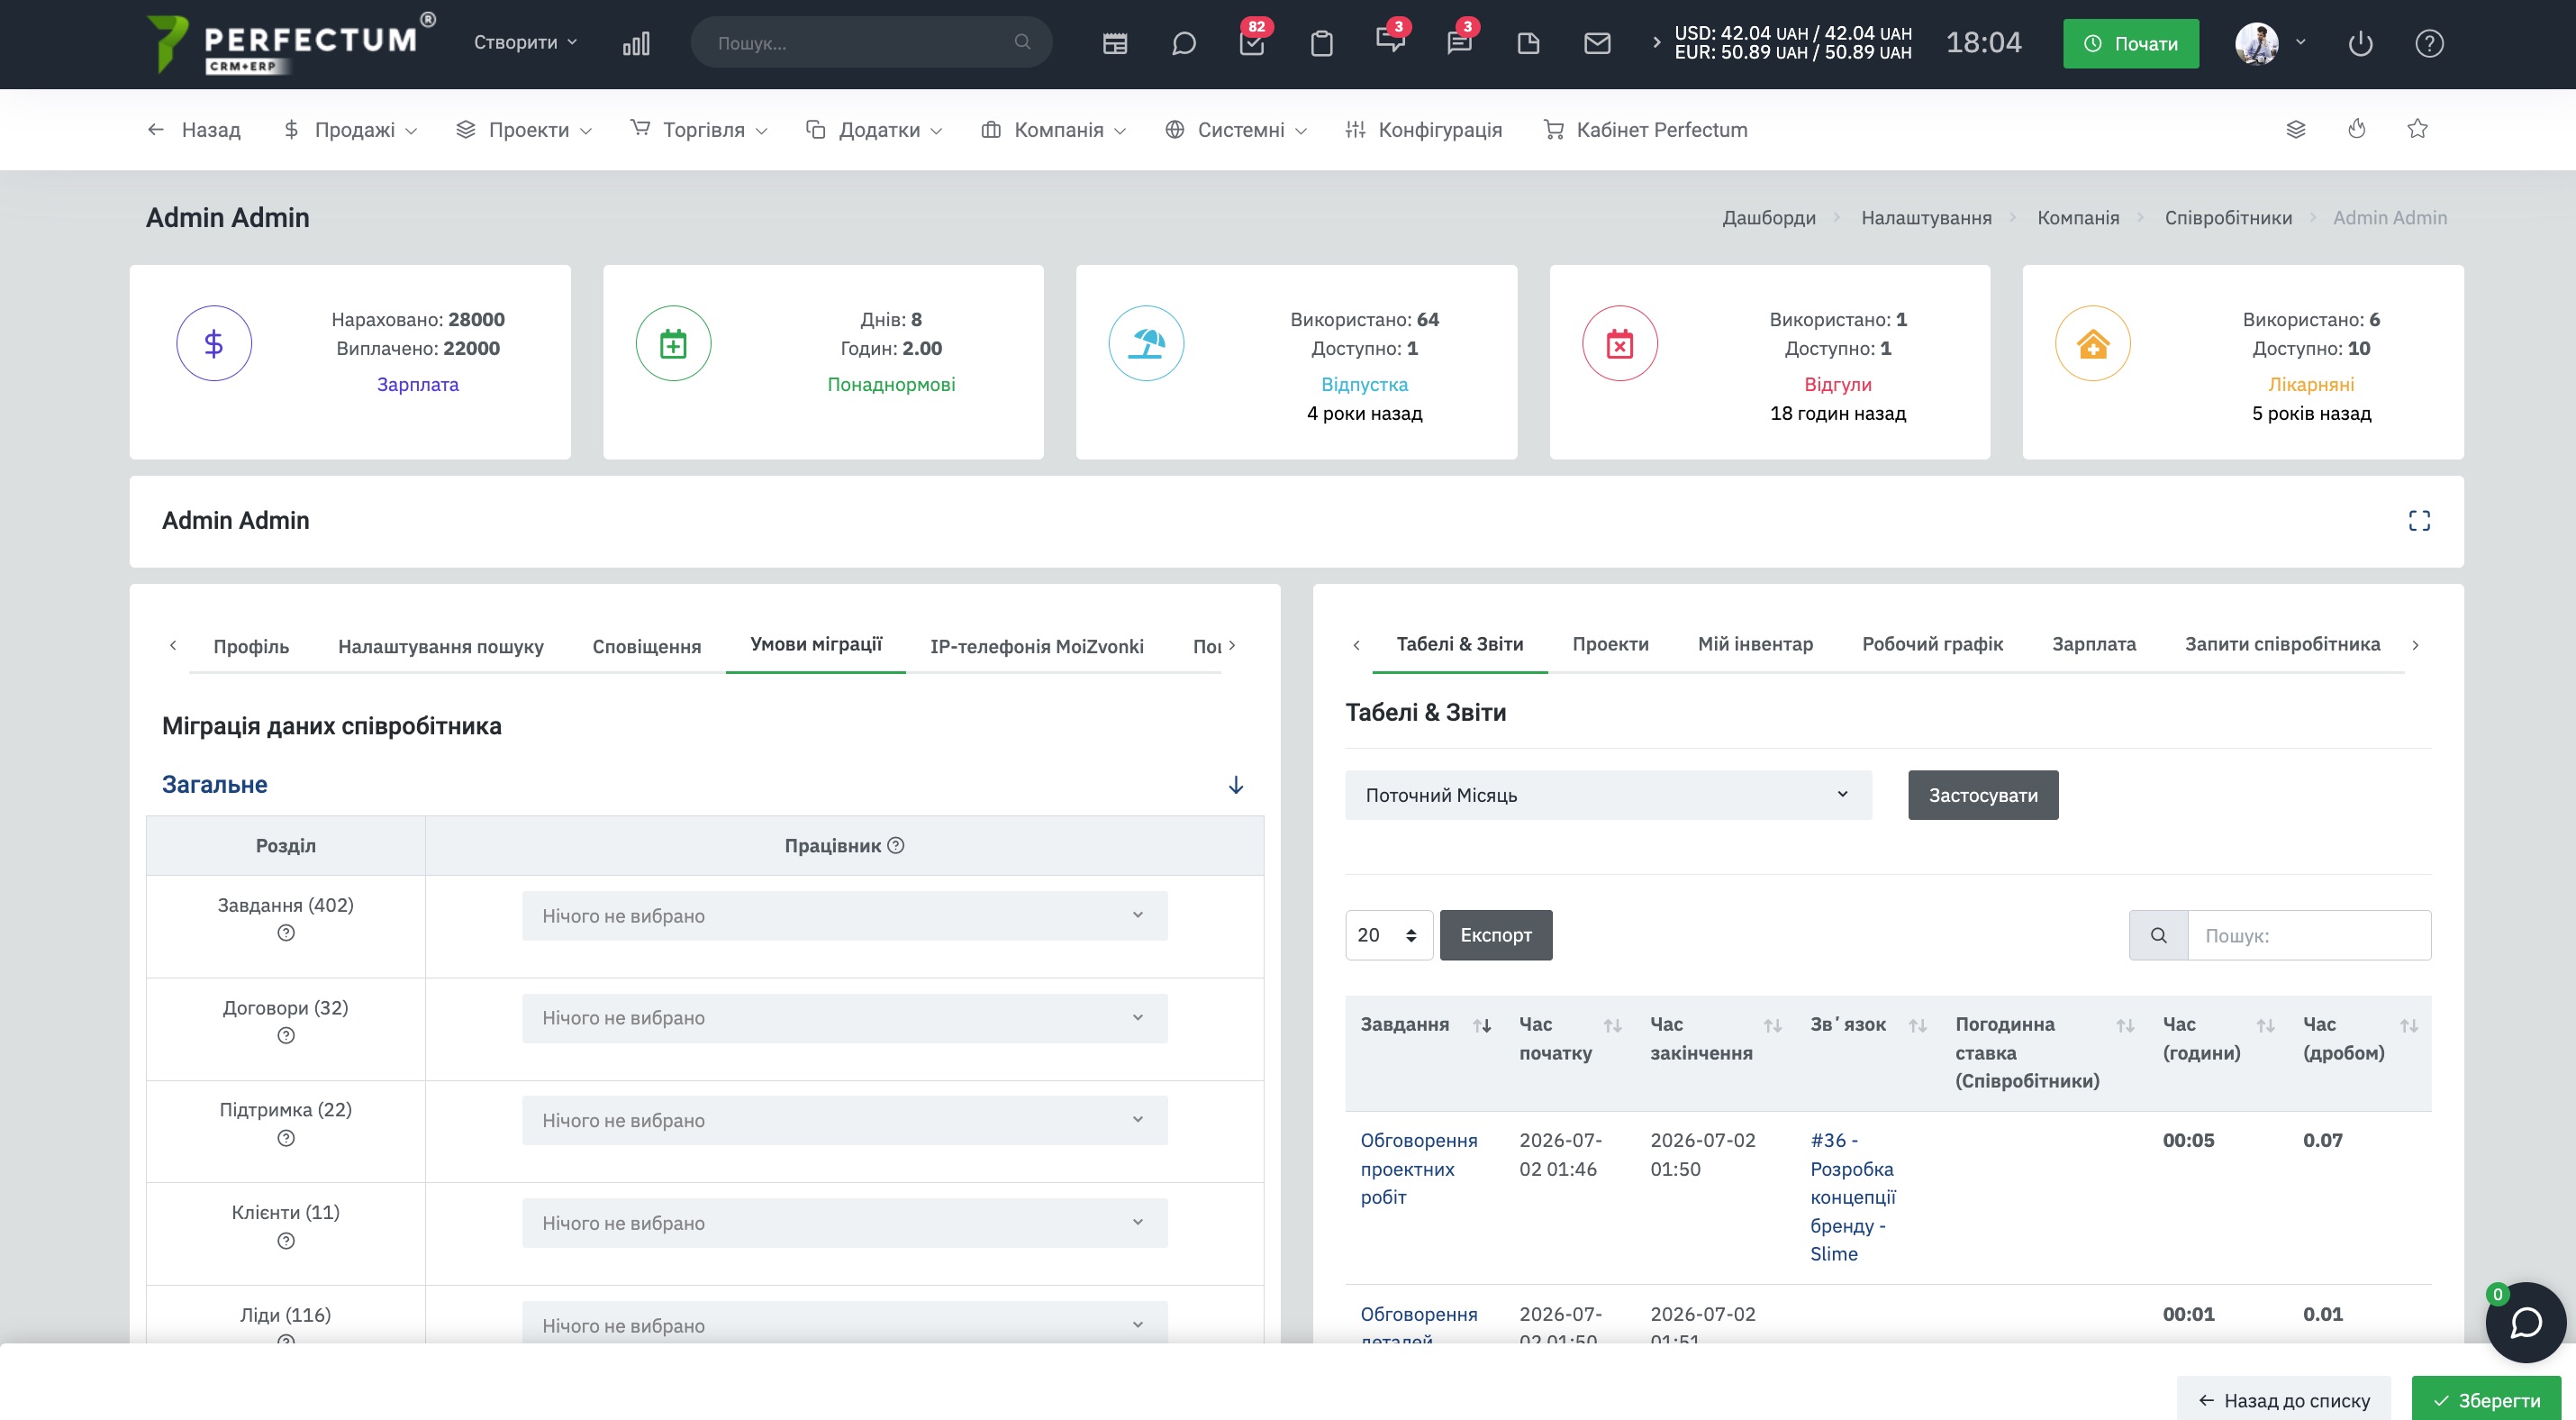
Task: Expand the Створити menu
Action: 526,42
